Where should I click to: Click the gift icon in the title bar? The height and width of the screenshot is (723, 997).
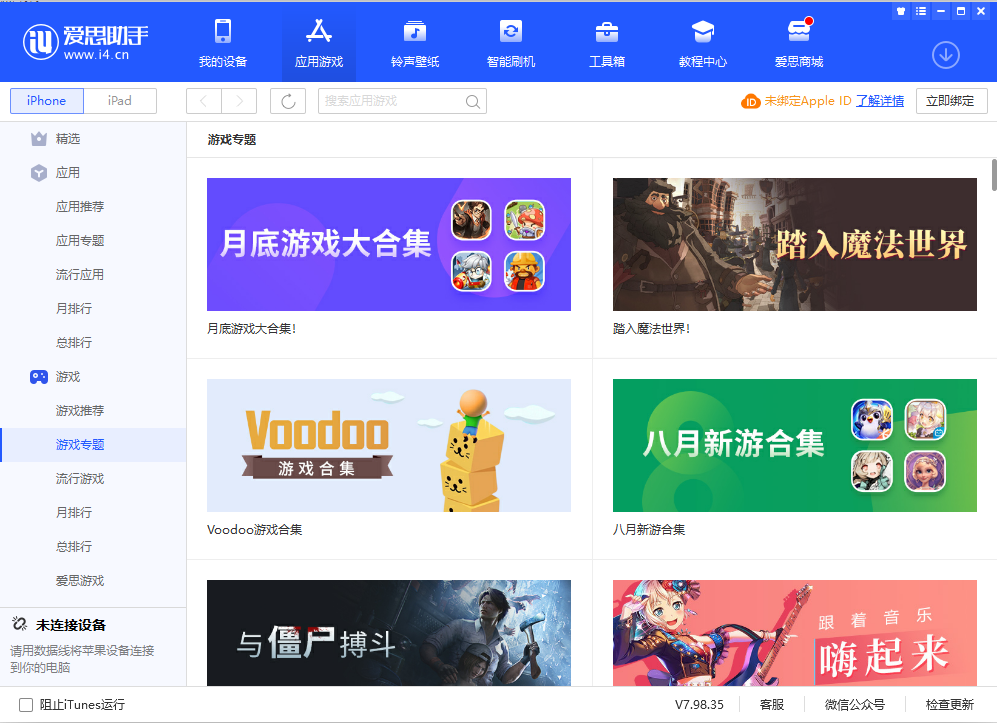pyautogui.click(x=899, y=11)
